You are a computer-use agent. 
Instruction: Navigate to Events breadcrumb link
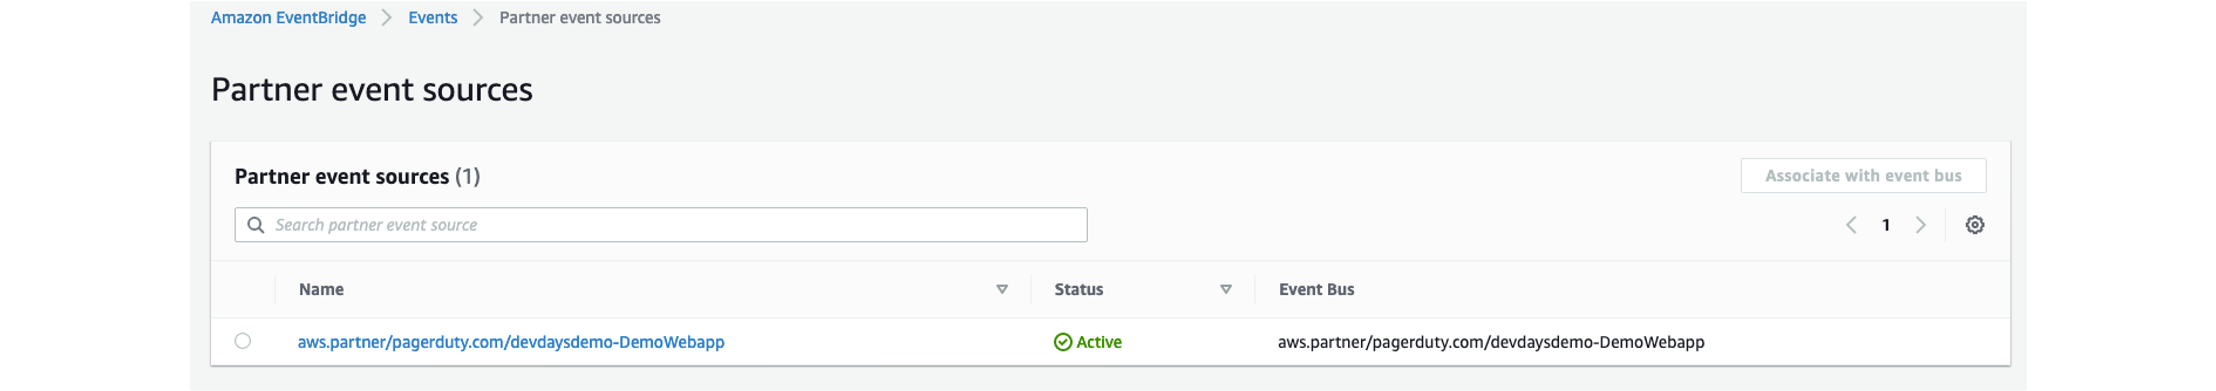click(433, 18)
